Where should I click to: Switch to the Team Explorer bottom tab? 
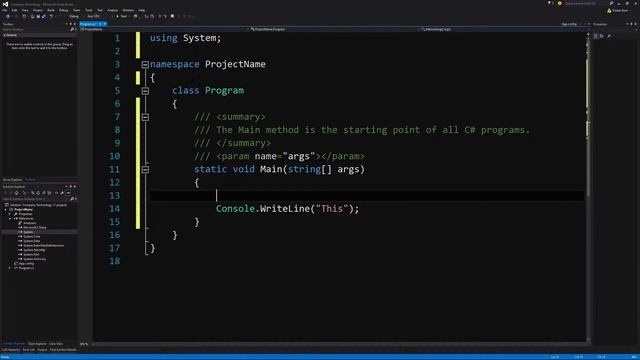[x=37, y=344]
